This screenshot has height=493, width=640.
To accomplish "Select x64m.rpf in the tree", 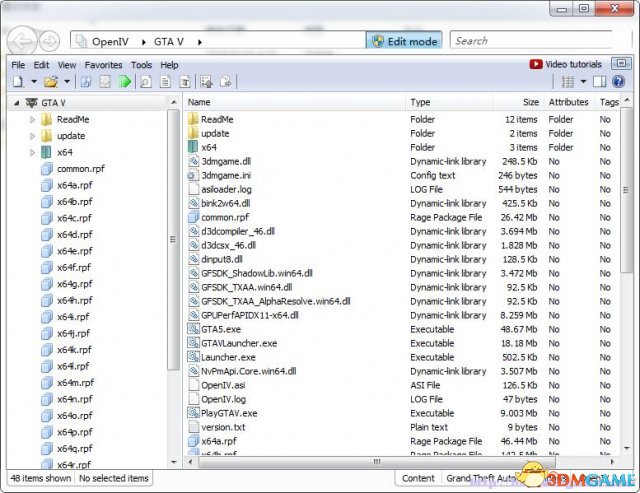I will (x=76, y=383).
